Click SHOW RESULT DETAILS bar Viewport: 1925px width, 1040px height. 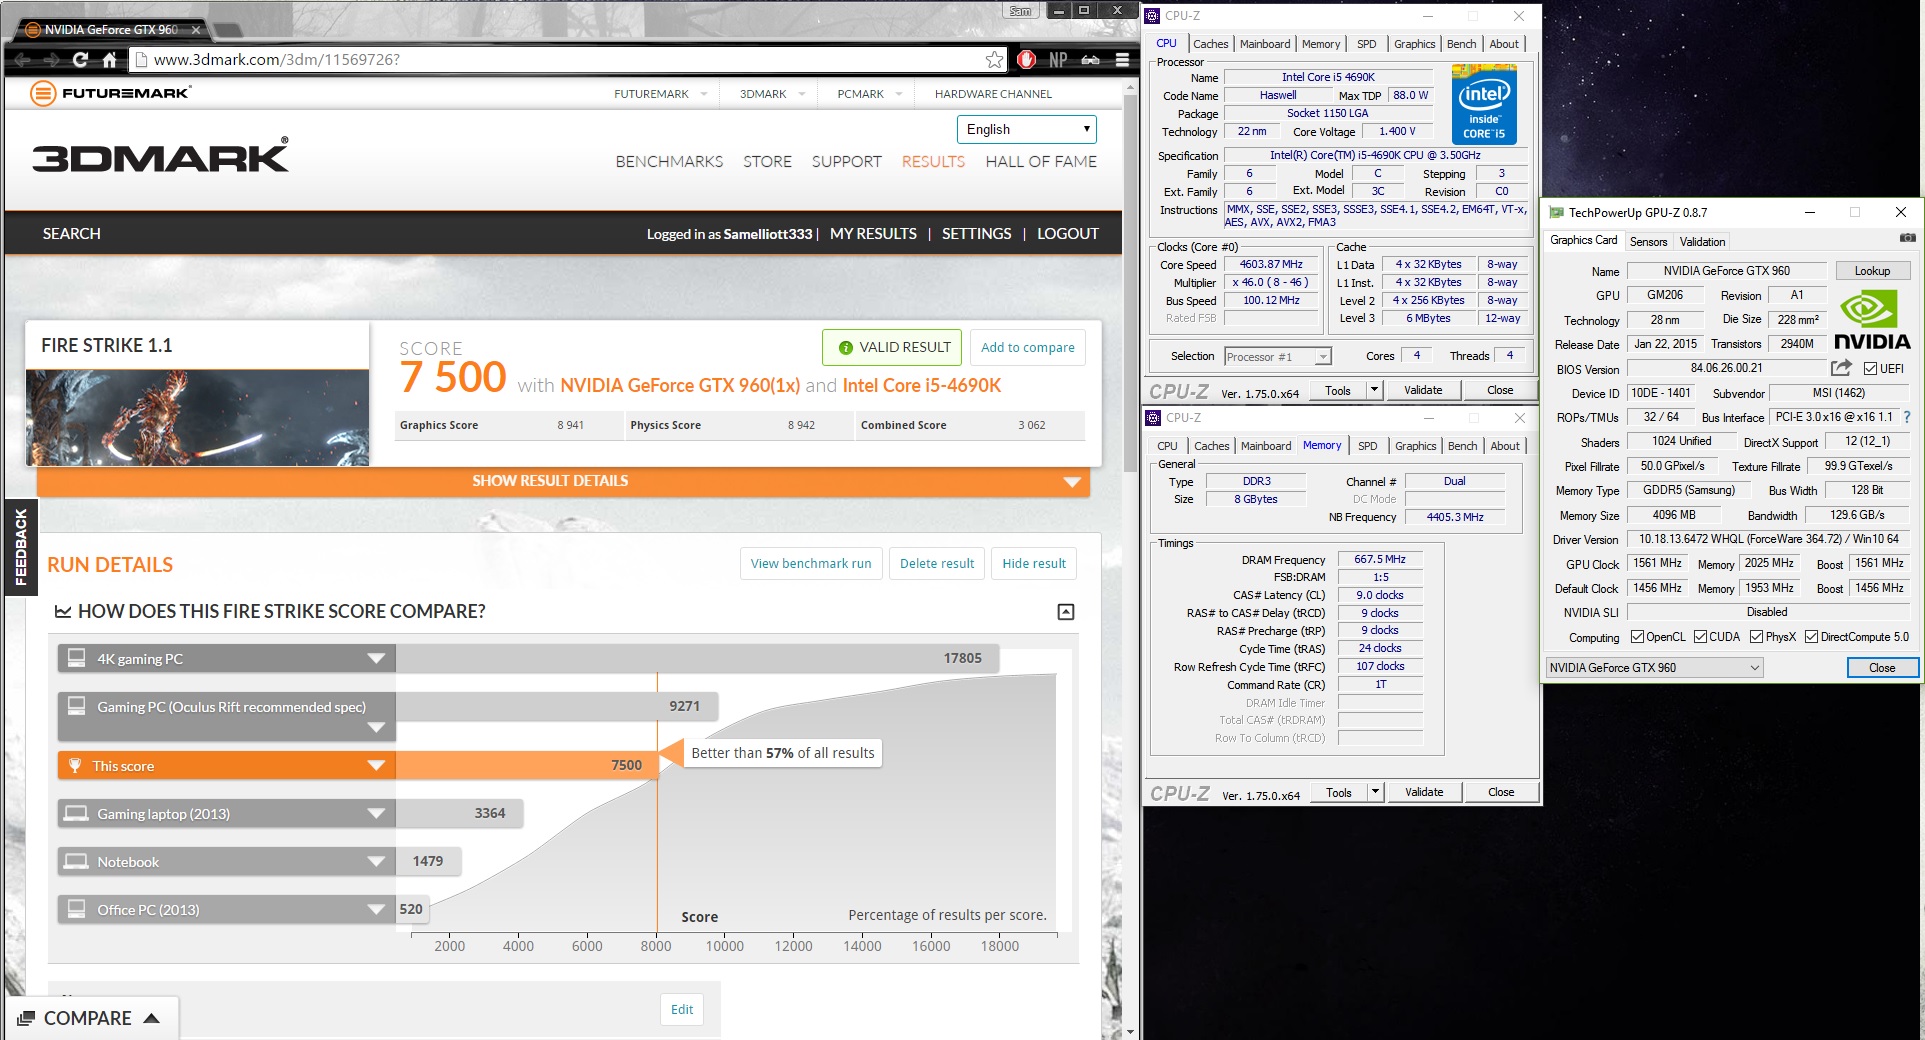click(563, 481)
